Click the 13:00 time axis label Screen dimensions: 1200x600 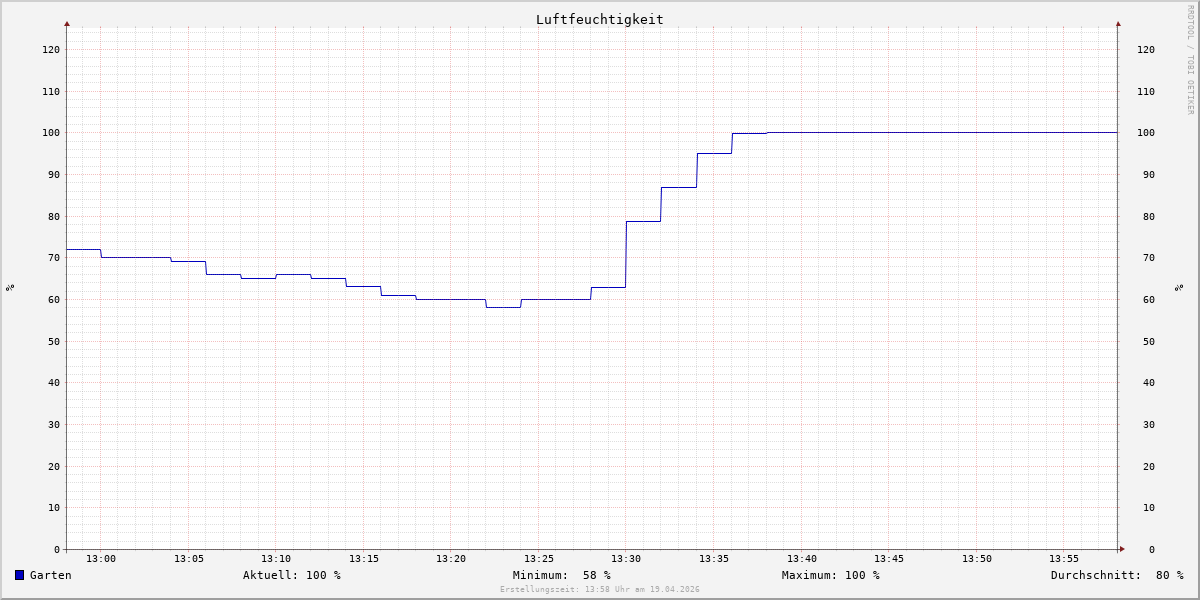pyautogui.click(x=101, y=559)
